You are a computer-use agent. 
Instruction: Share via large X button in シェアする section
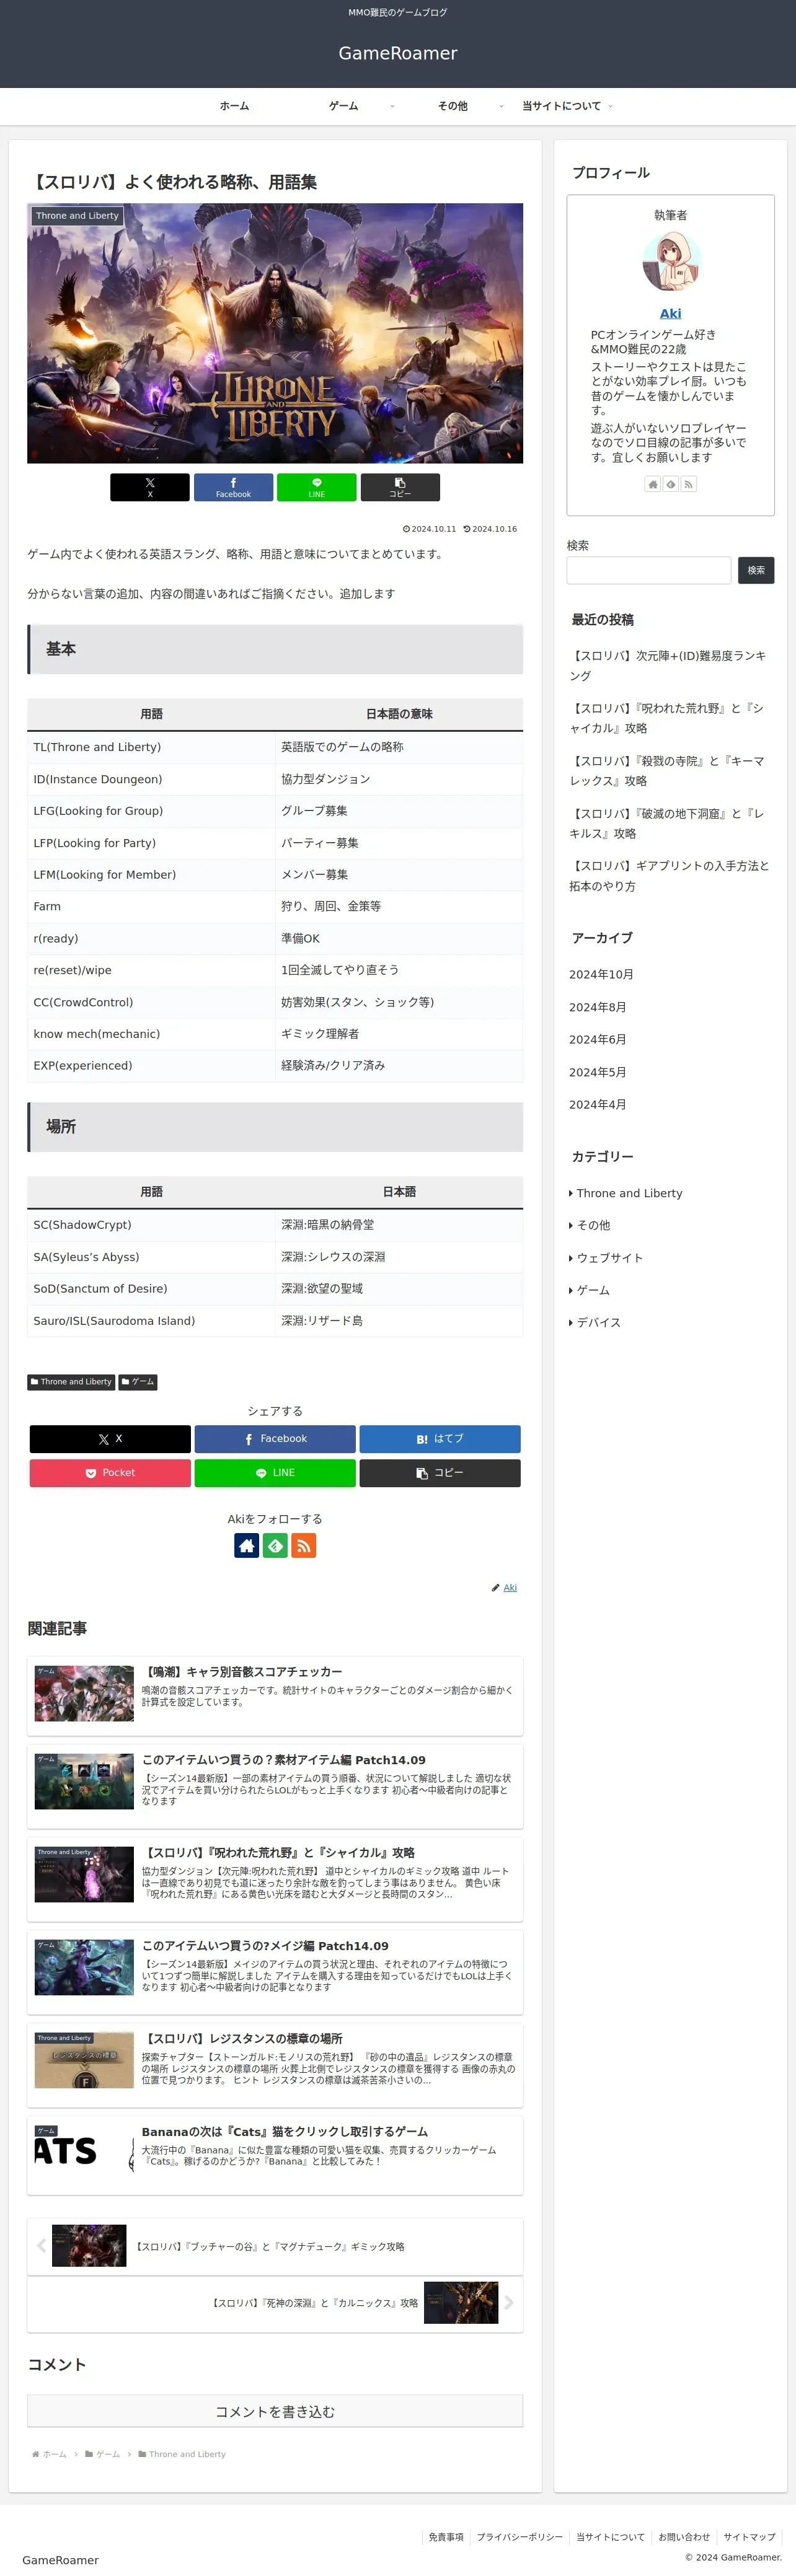tap(110, 1439)
